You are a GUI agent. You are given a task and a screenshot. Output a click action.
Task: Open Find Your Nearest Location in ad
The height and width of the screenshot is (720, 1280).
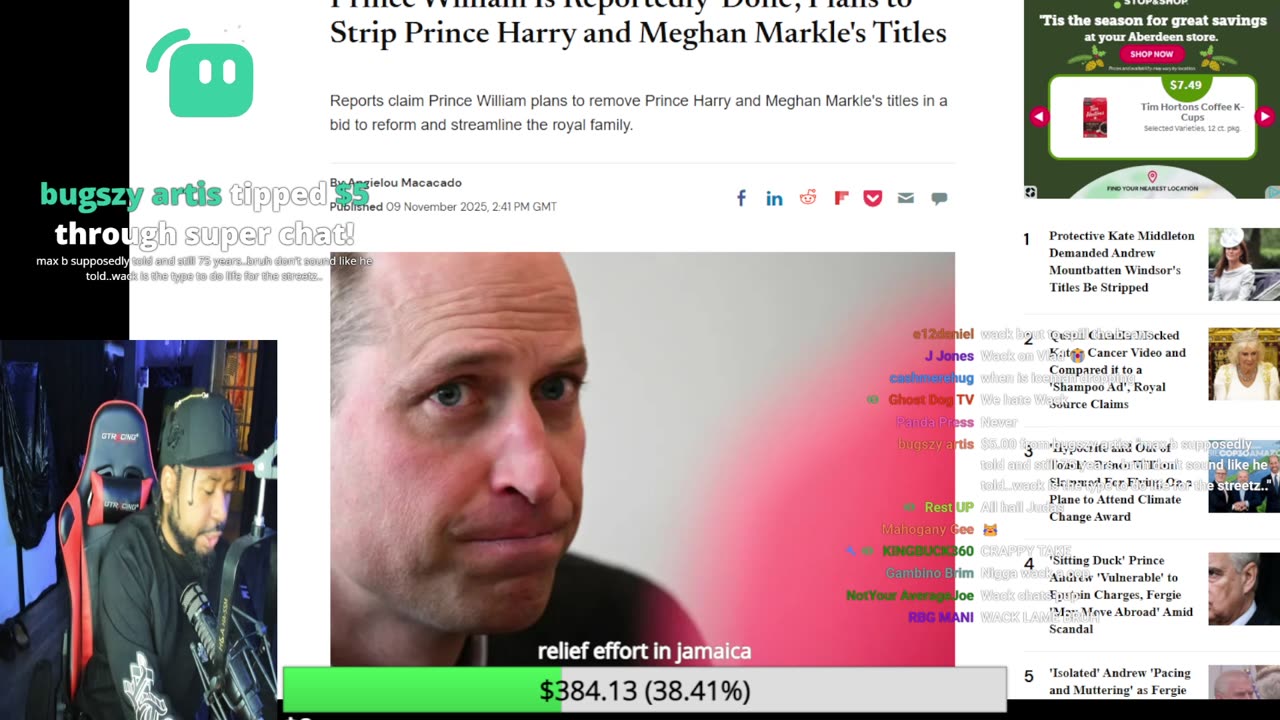pyautogui.click(x=1152, y=188)
